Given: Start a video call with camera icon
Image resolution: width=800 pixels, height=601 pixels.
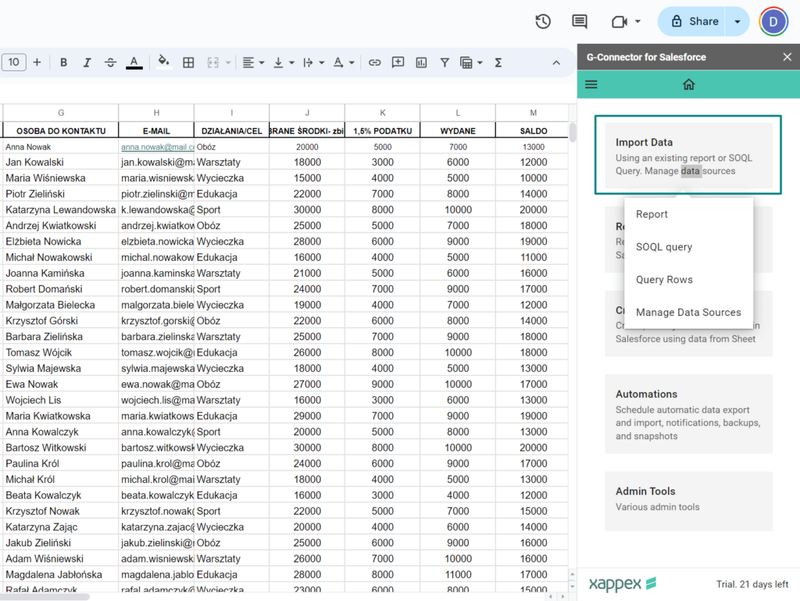Looking at the screenshot, I should tap(619, 21).
